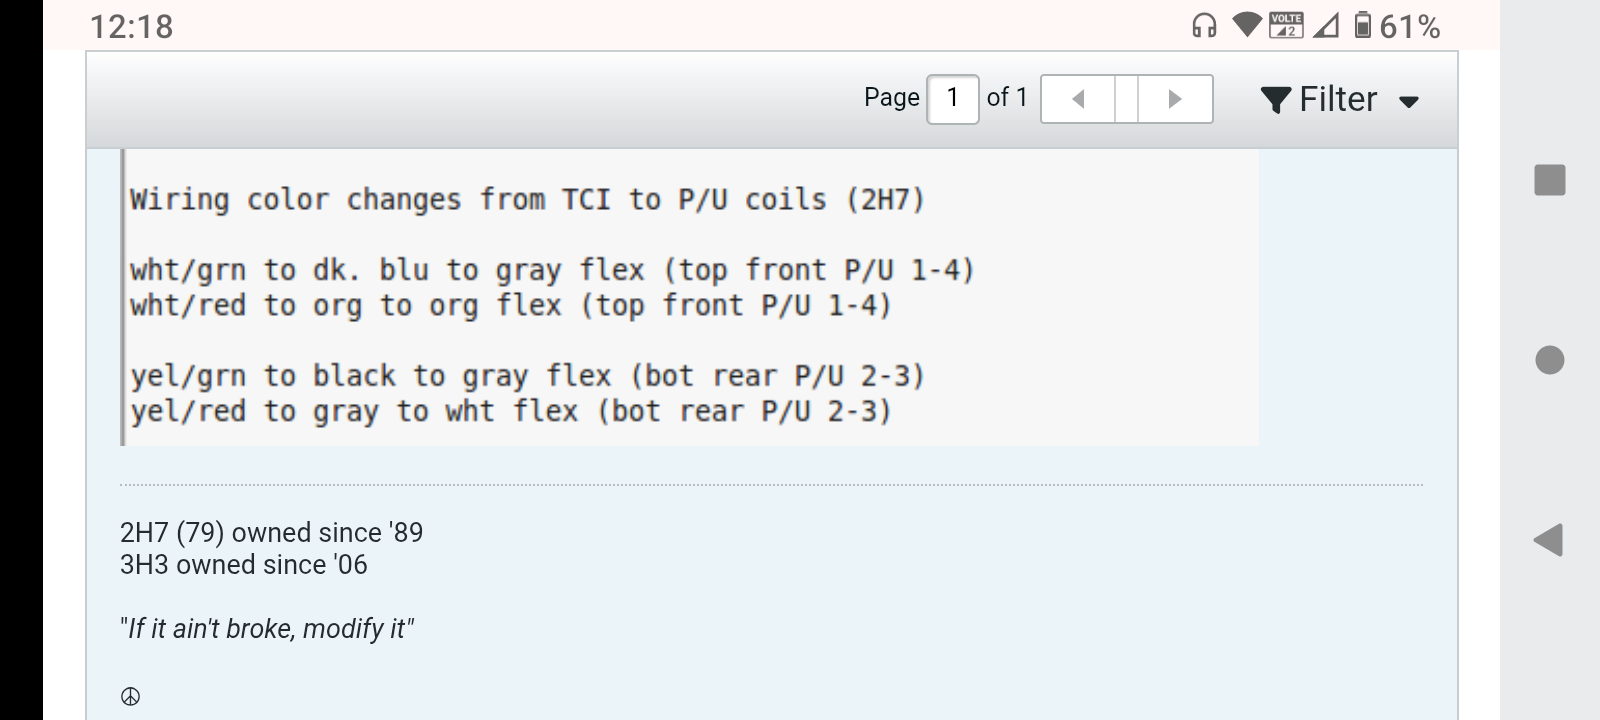Tap the Android home circle button

coord(1549,360)
